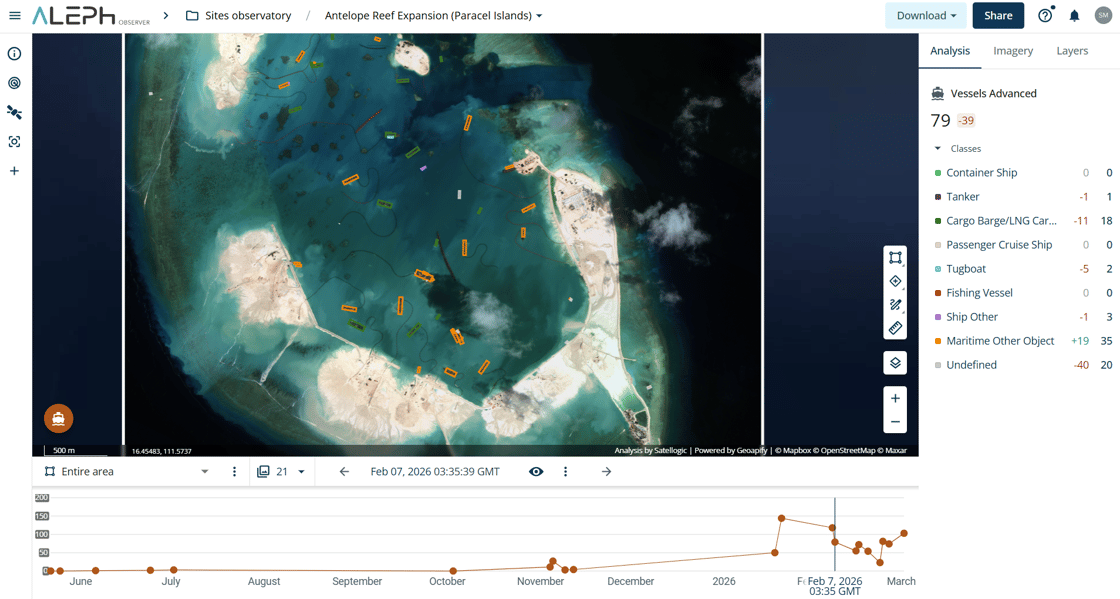Select the satellite tasking icon in sidebar
The height and width of the screenshot is (599, 1120).
click(14, 113)
